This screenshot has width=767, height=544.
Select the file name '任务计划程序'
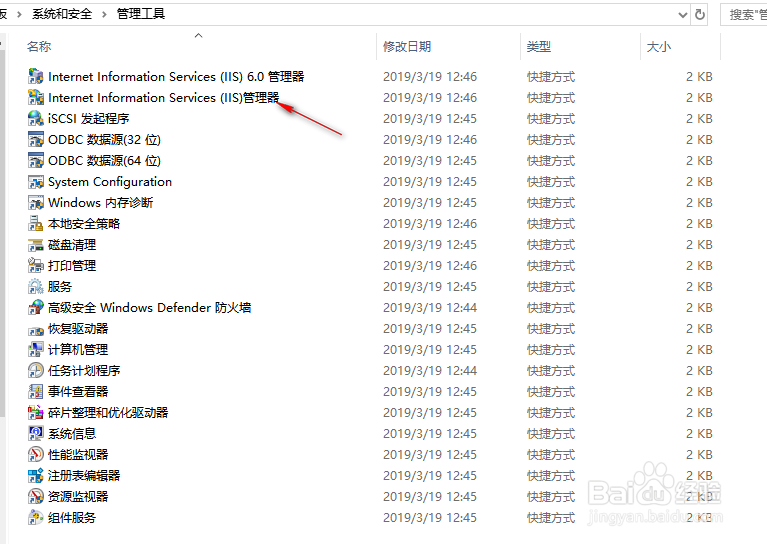[x=84, y=371]
